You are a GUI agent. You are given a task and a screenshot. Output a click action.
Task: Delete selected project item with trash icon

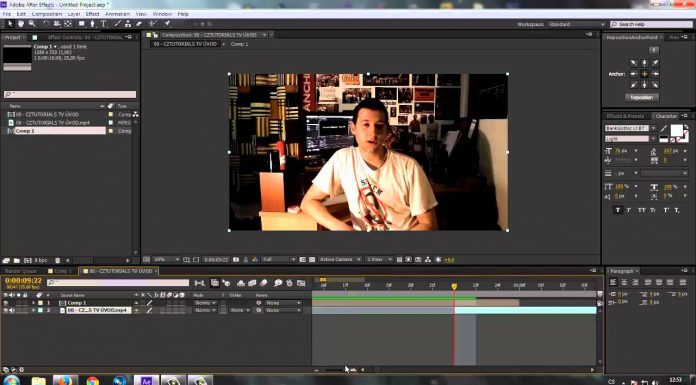click(x=57, y=260)
